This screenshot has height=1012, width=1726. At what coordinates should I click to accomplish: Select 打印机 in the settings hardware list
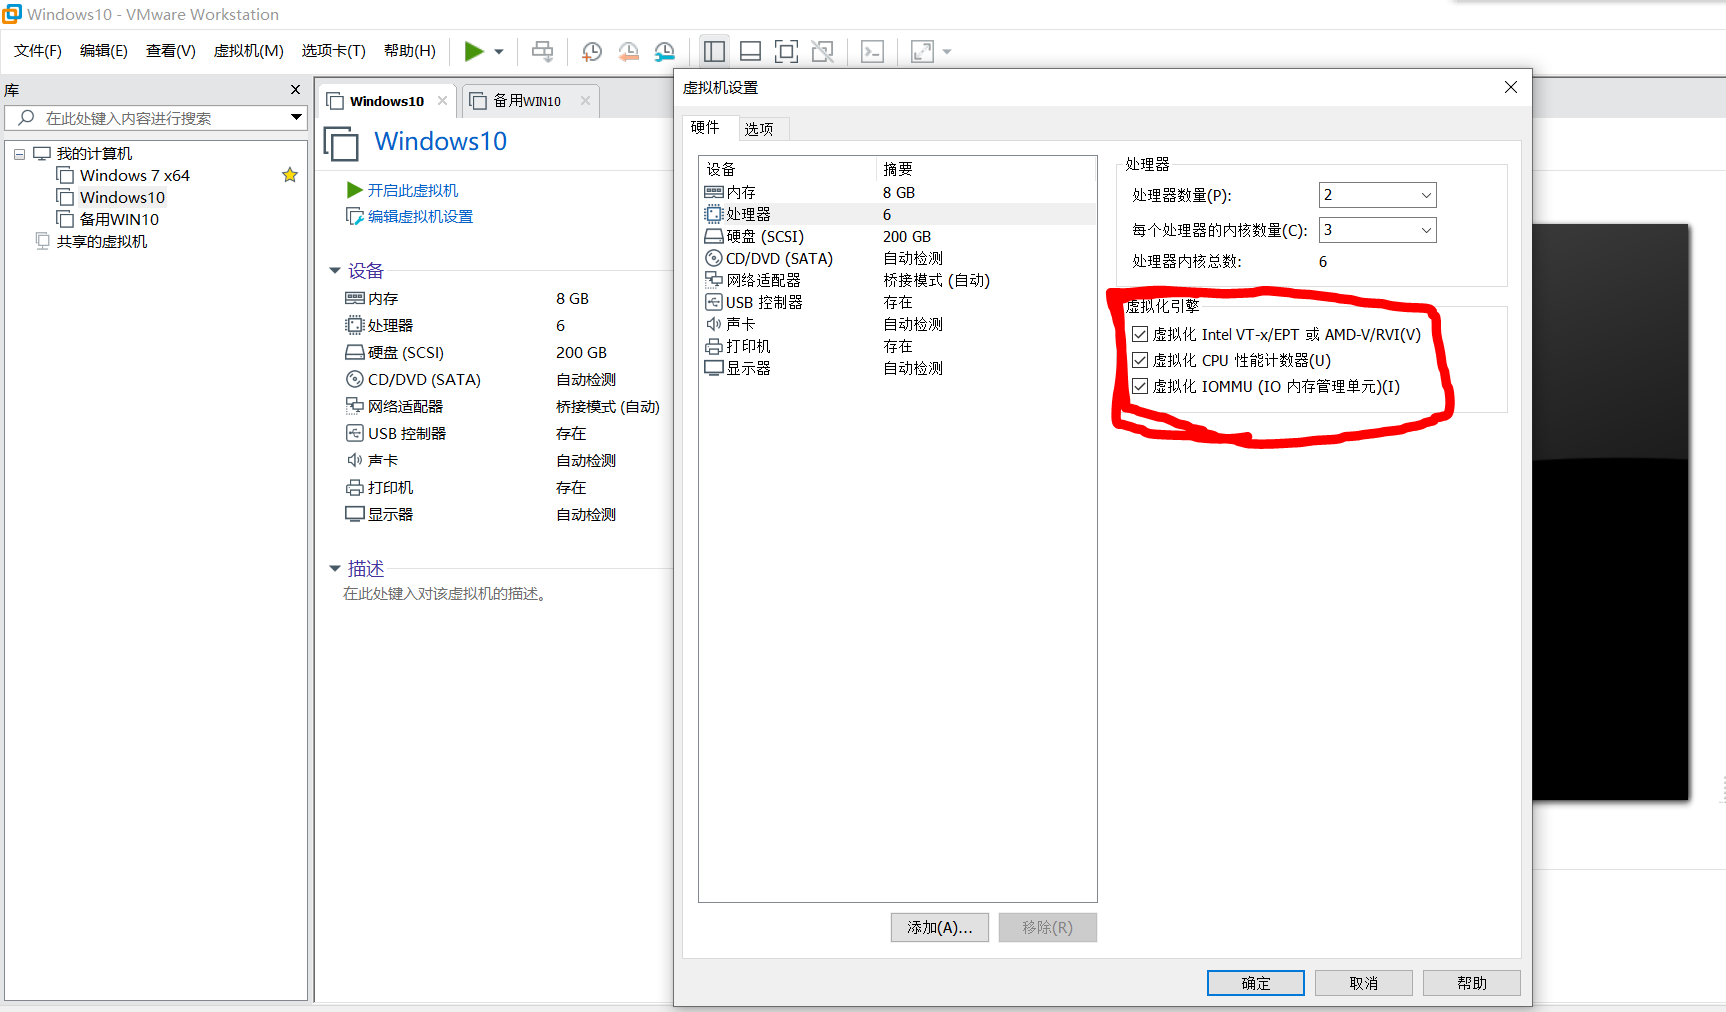click(898, 346)
